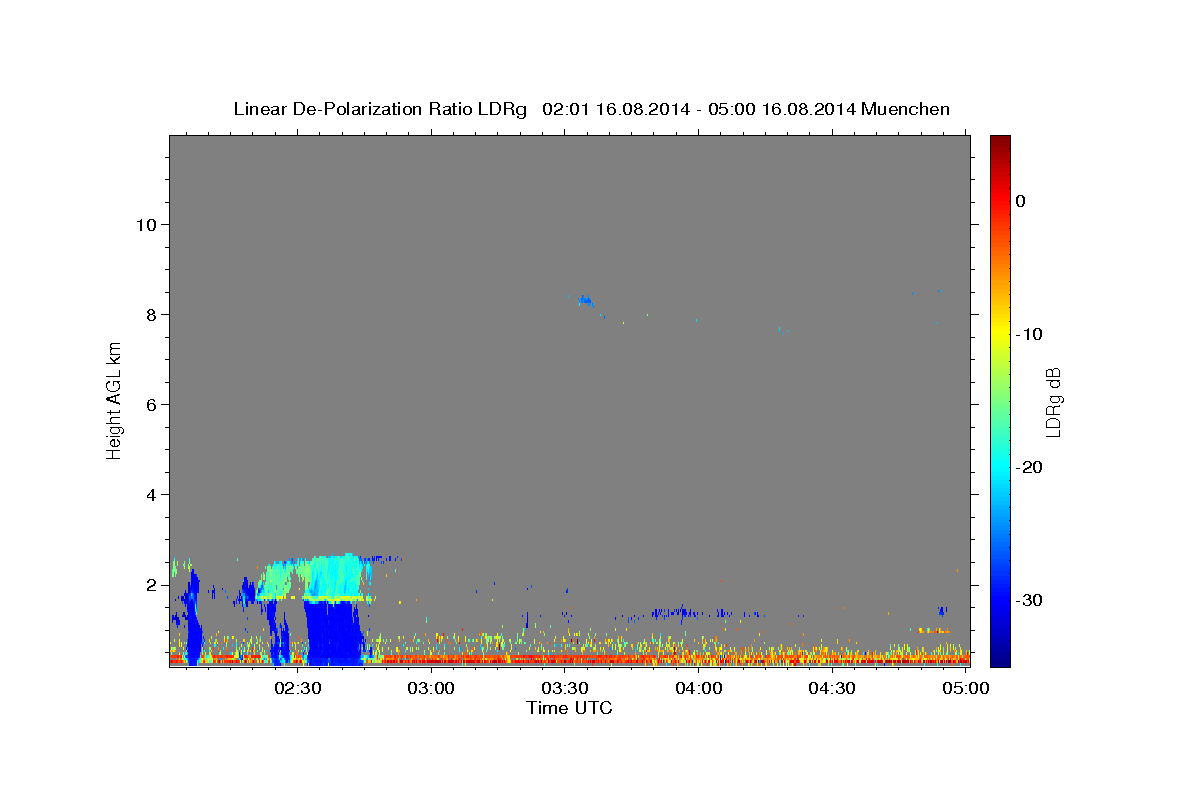1200x800 pixels.
Task: Click the large blue precipitation column near 02:40
Action: pos(333,633)
